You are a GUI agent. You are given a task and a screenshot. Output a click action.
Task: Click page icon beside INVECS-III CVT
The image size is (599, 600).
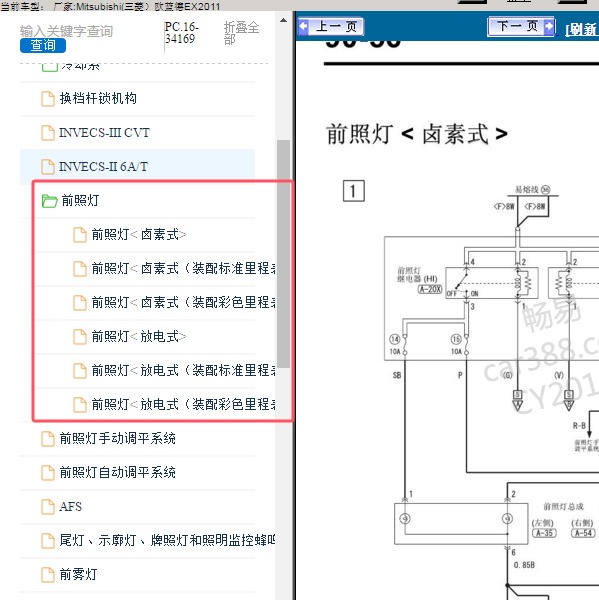48,133
